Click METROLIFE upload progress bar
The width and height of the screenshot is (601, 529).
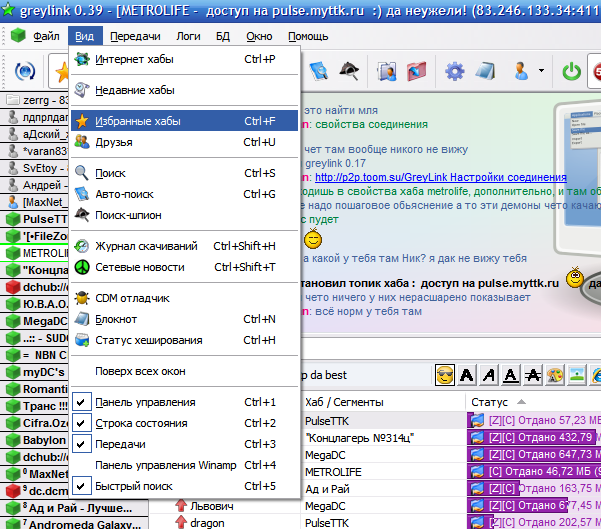click(534, 472)
